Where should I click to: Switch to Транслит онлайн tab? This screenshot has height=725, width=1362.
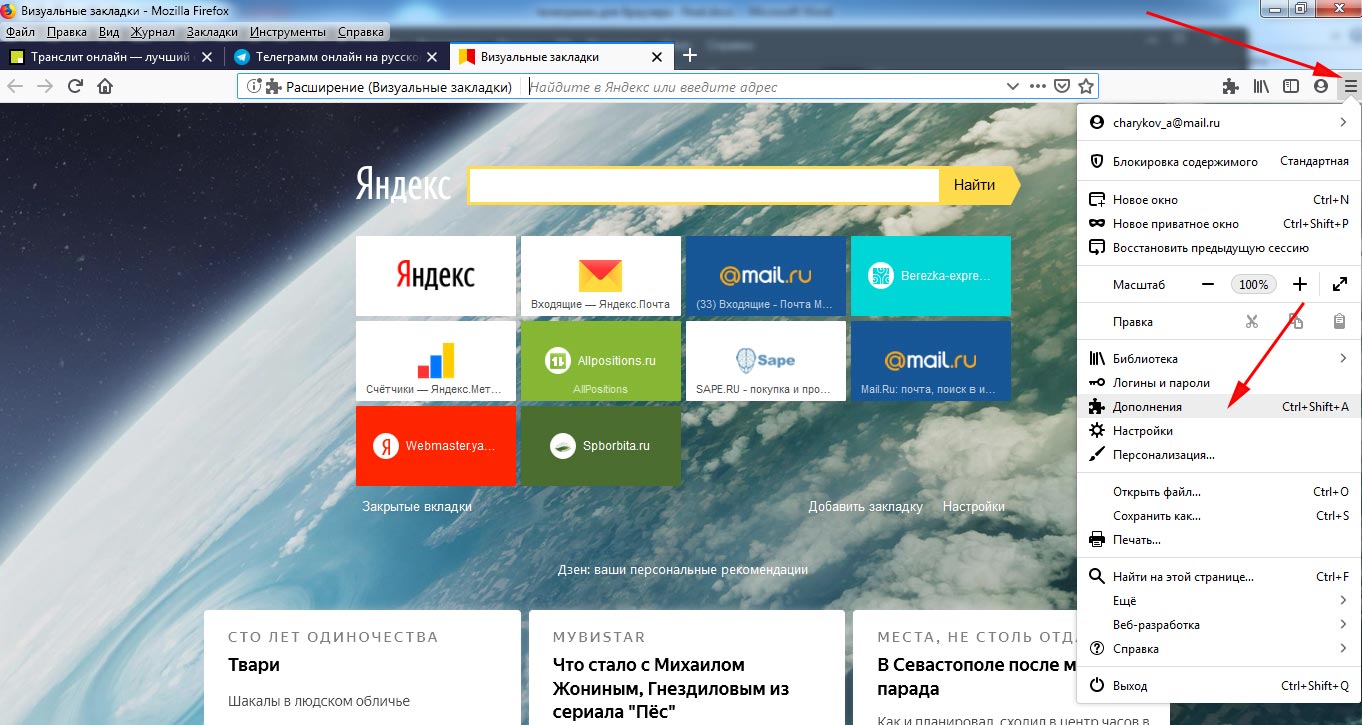[111, 57]
